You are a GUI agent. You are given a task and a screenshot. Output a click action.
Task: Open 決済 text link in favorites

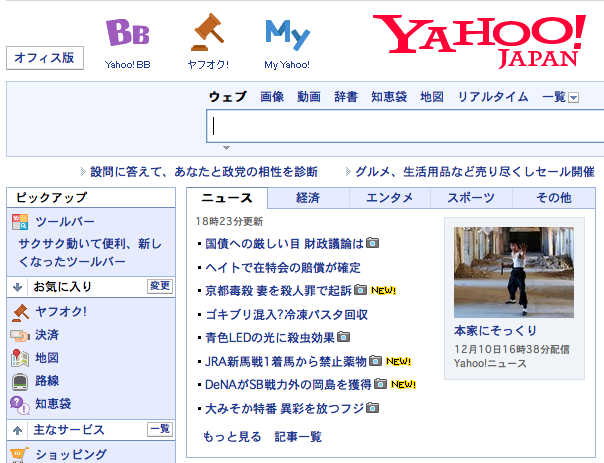coord(47,335)
